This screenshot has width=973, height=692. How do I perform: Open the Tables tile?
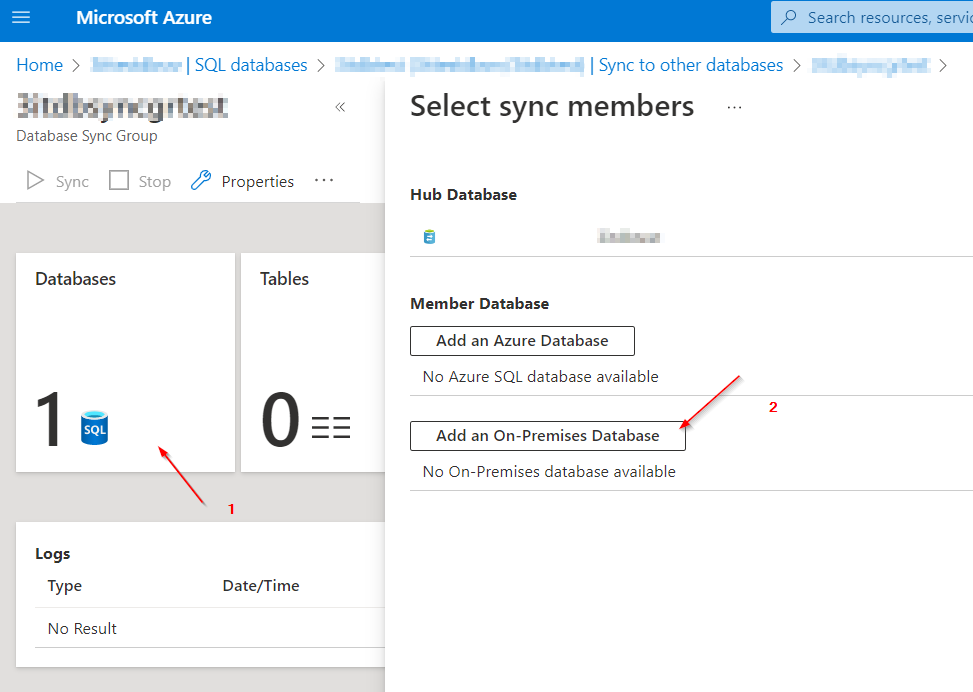(x=313, y=362)
